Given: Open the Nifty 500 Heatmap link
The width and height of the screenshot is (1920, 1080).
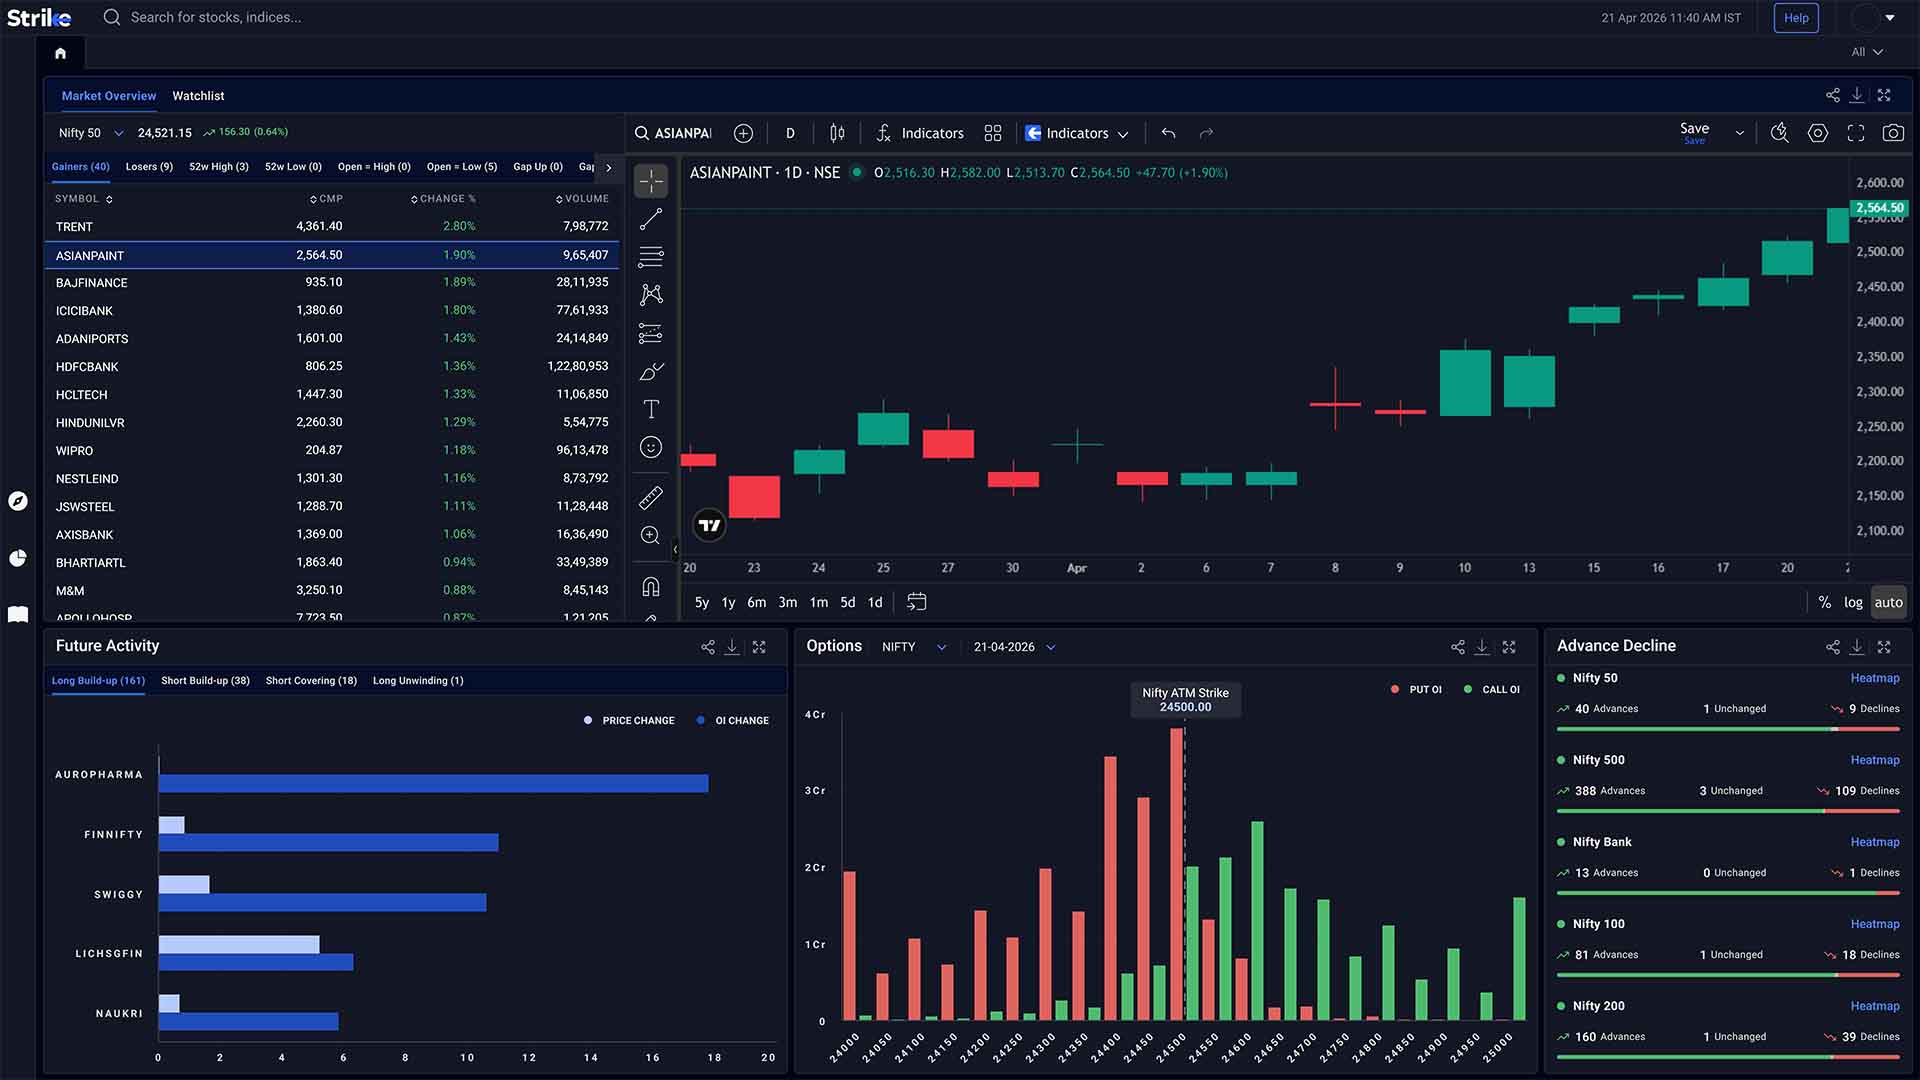Looking at the screenshot, I should click(x=1874, y=760).
